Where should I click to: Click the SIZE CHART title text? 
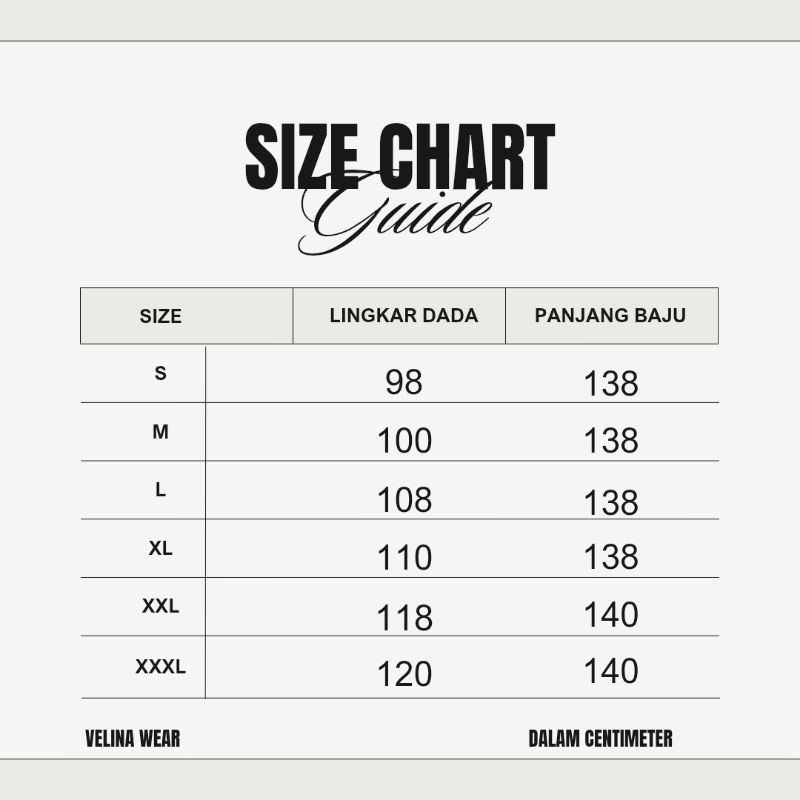tap(399, 157)
